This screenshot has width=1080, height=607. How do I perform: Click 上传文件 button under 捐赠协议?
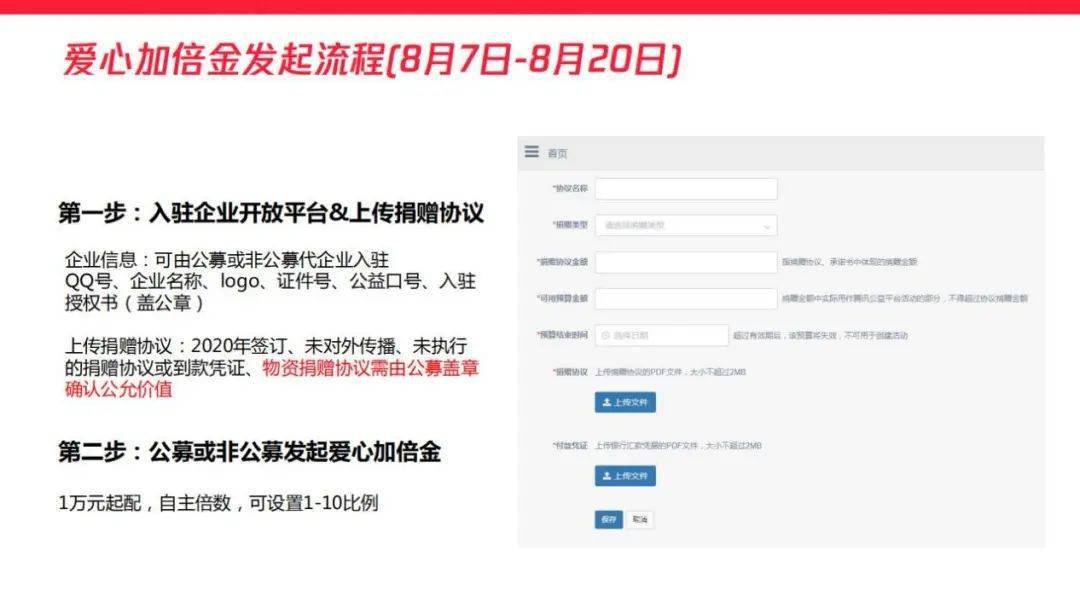(x=625, y=402)
